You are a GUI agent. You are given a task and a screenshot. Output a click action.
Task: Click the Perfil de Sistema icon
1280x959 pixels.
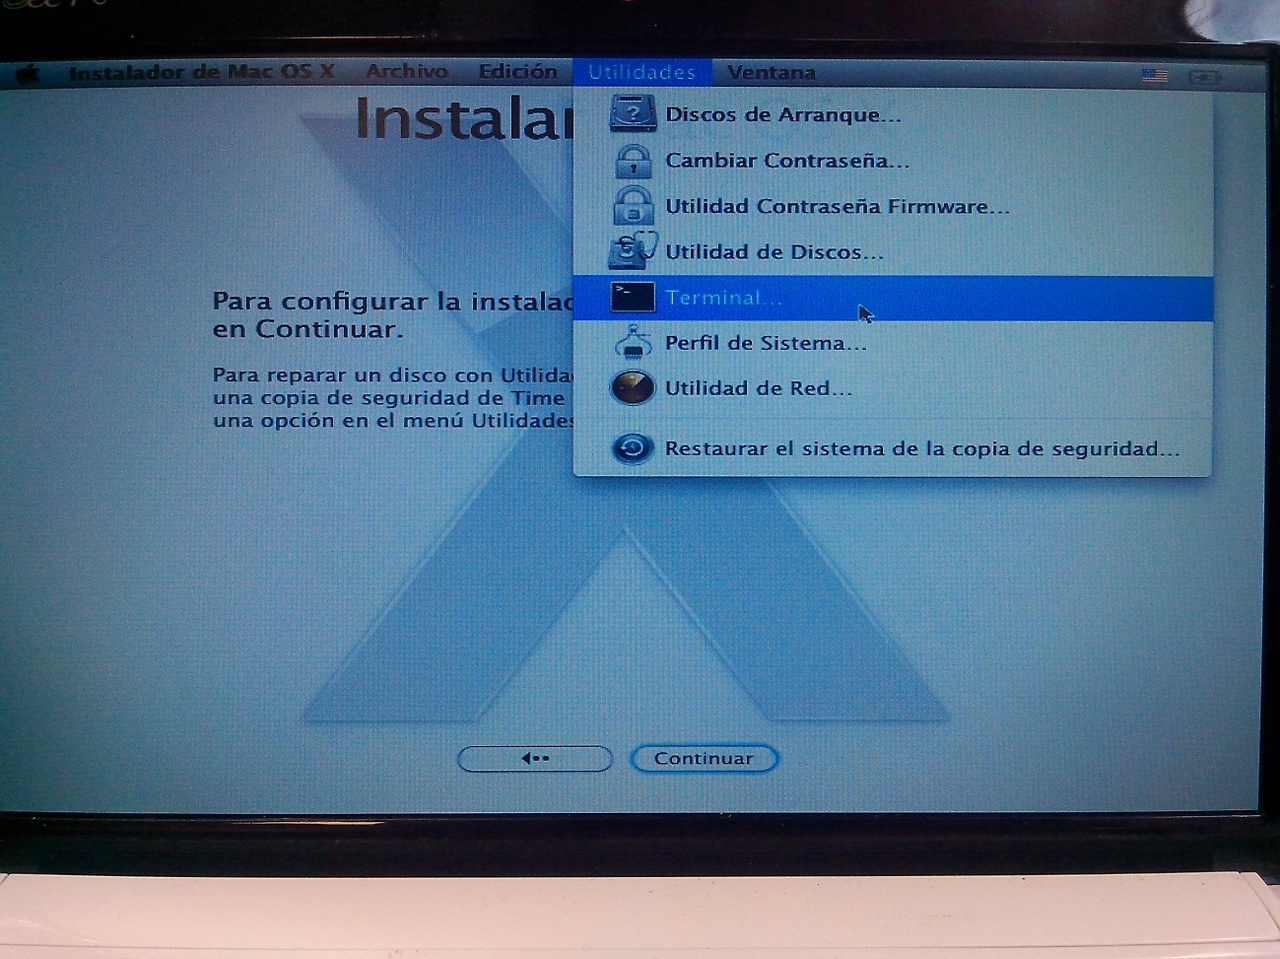point(632,343)
